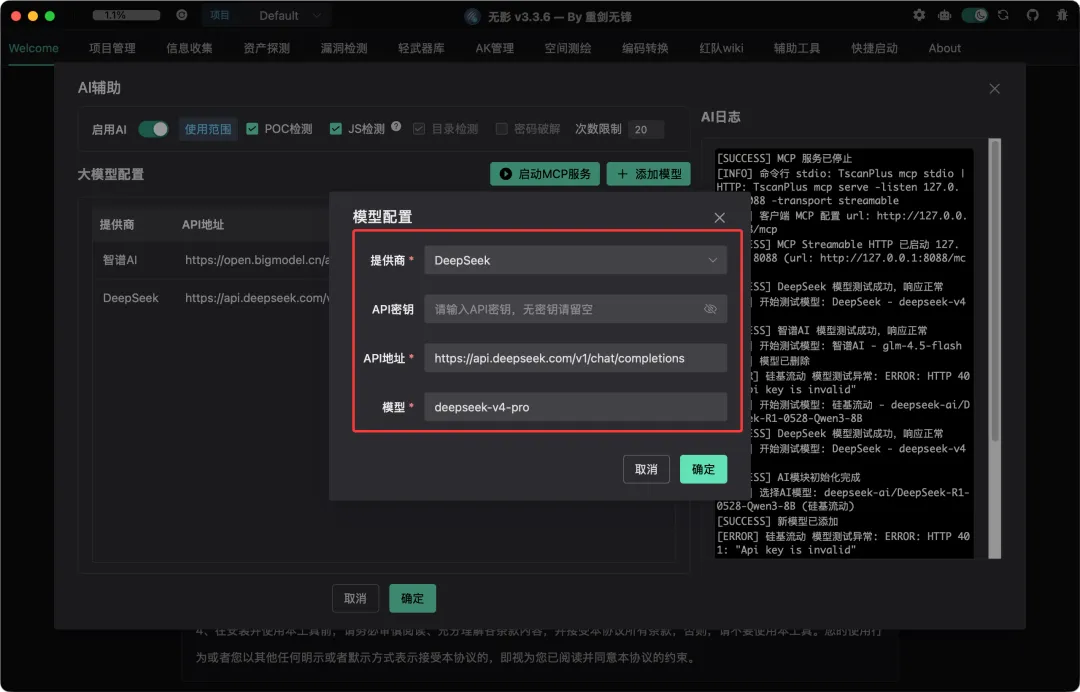
Task: Open the 编码转换 tab
Action: point(645,48)
